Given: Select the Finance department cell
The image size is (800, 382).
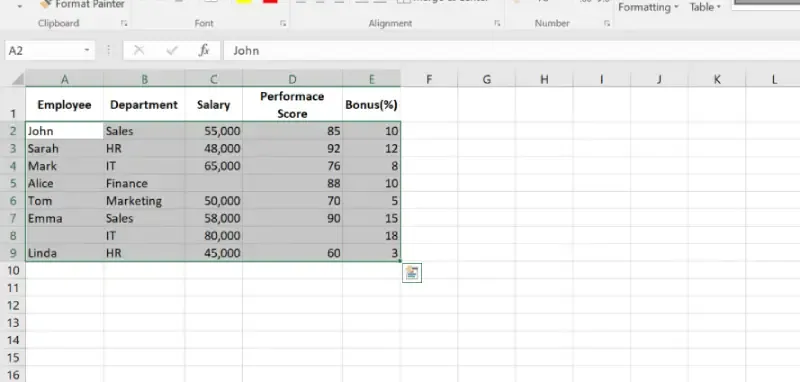Looking at the screenshot, I should pyautogui.click(x=144, y=183).
